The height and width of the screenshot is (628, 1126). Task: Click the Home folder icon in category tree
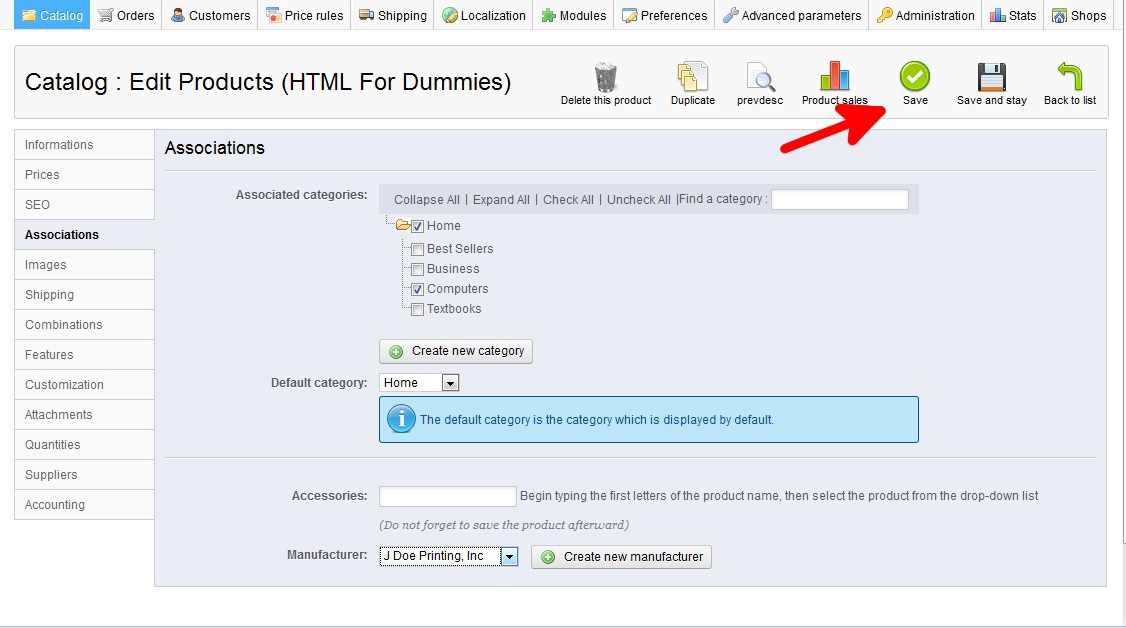pos(403,225)
